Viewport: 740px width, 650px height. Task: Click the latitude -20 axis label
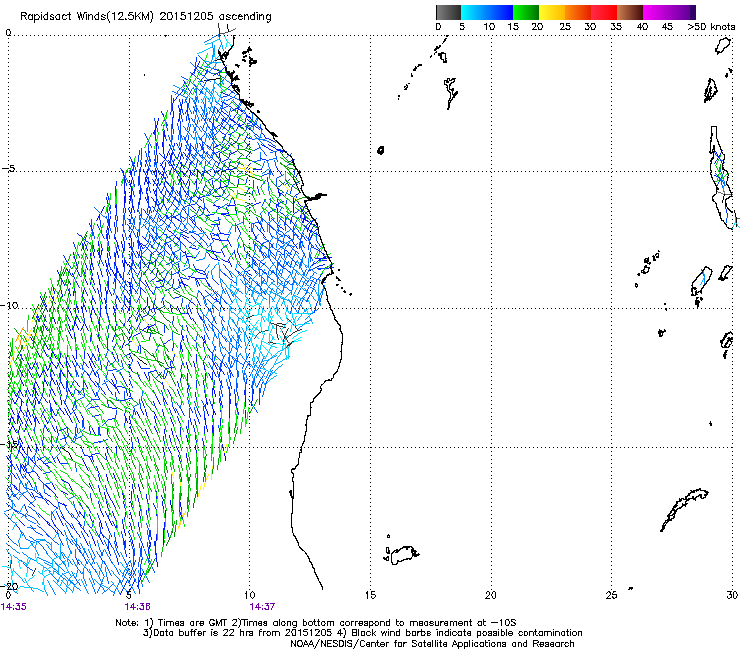(x=9, y=586)
